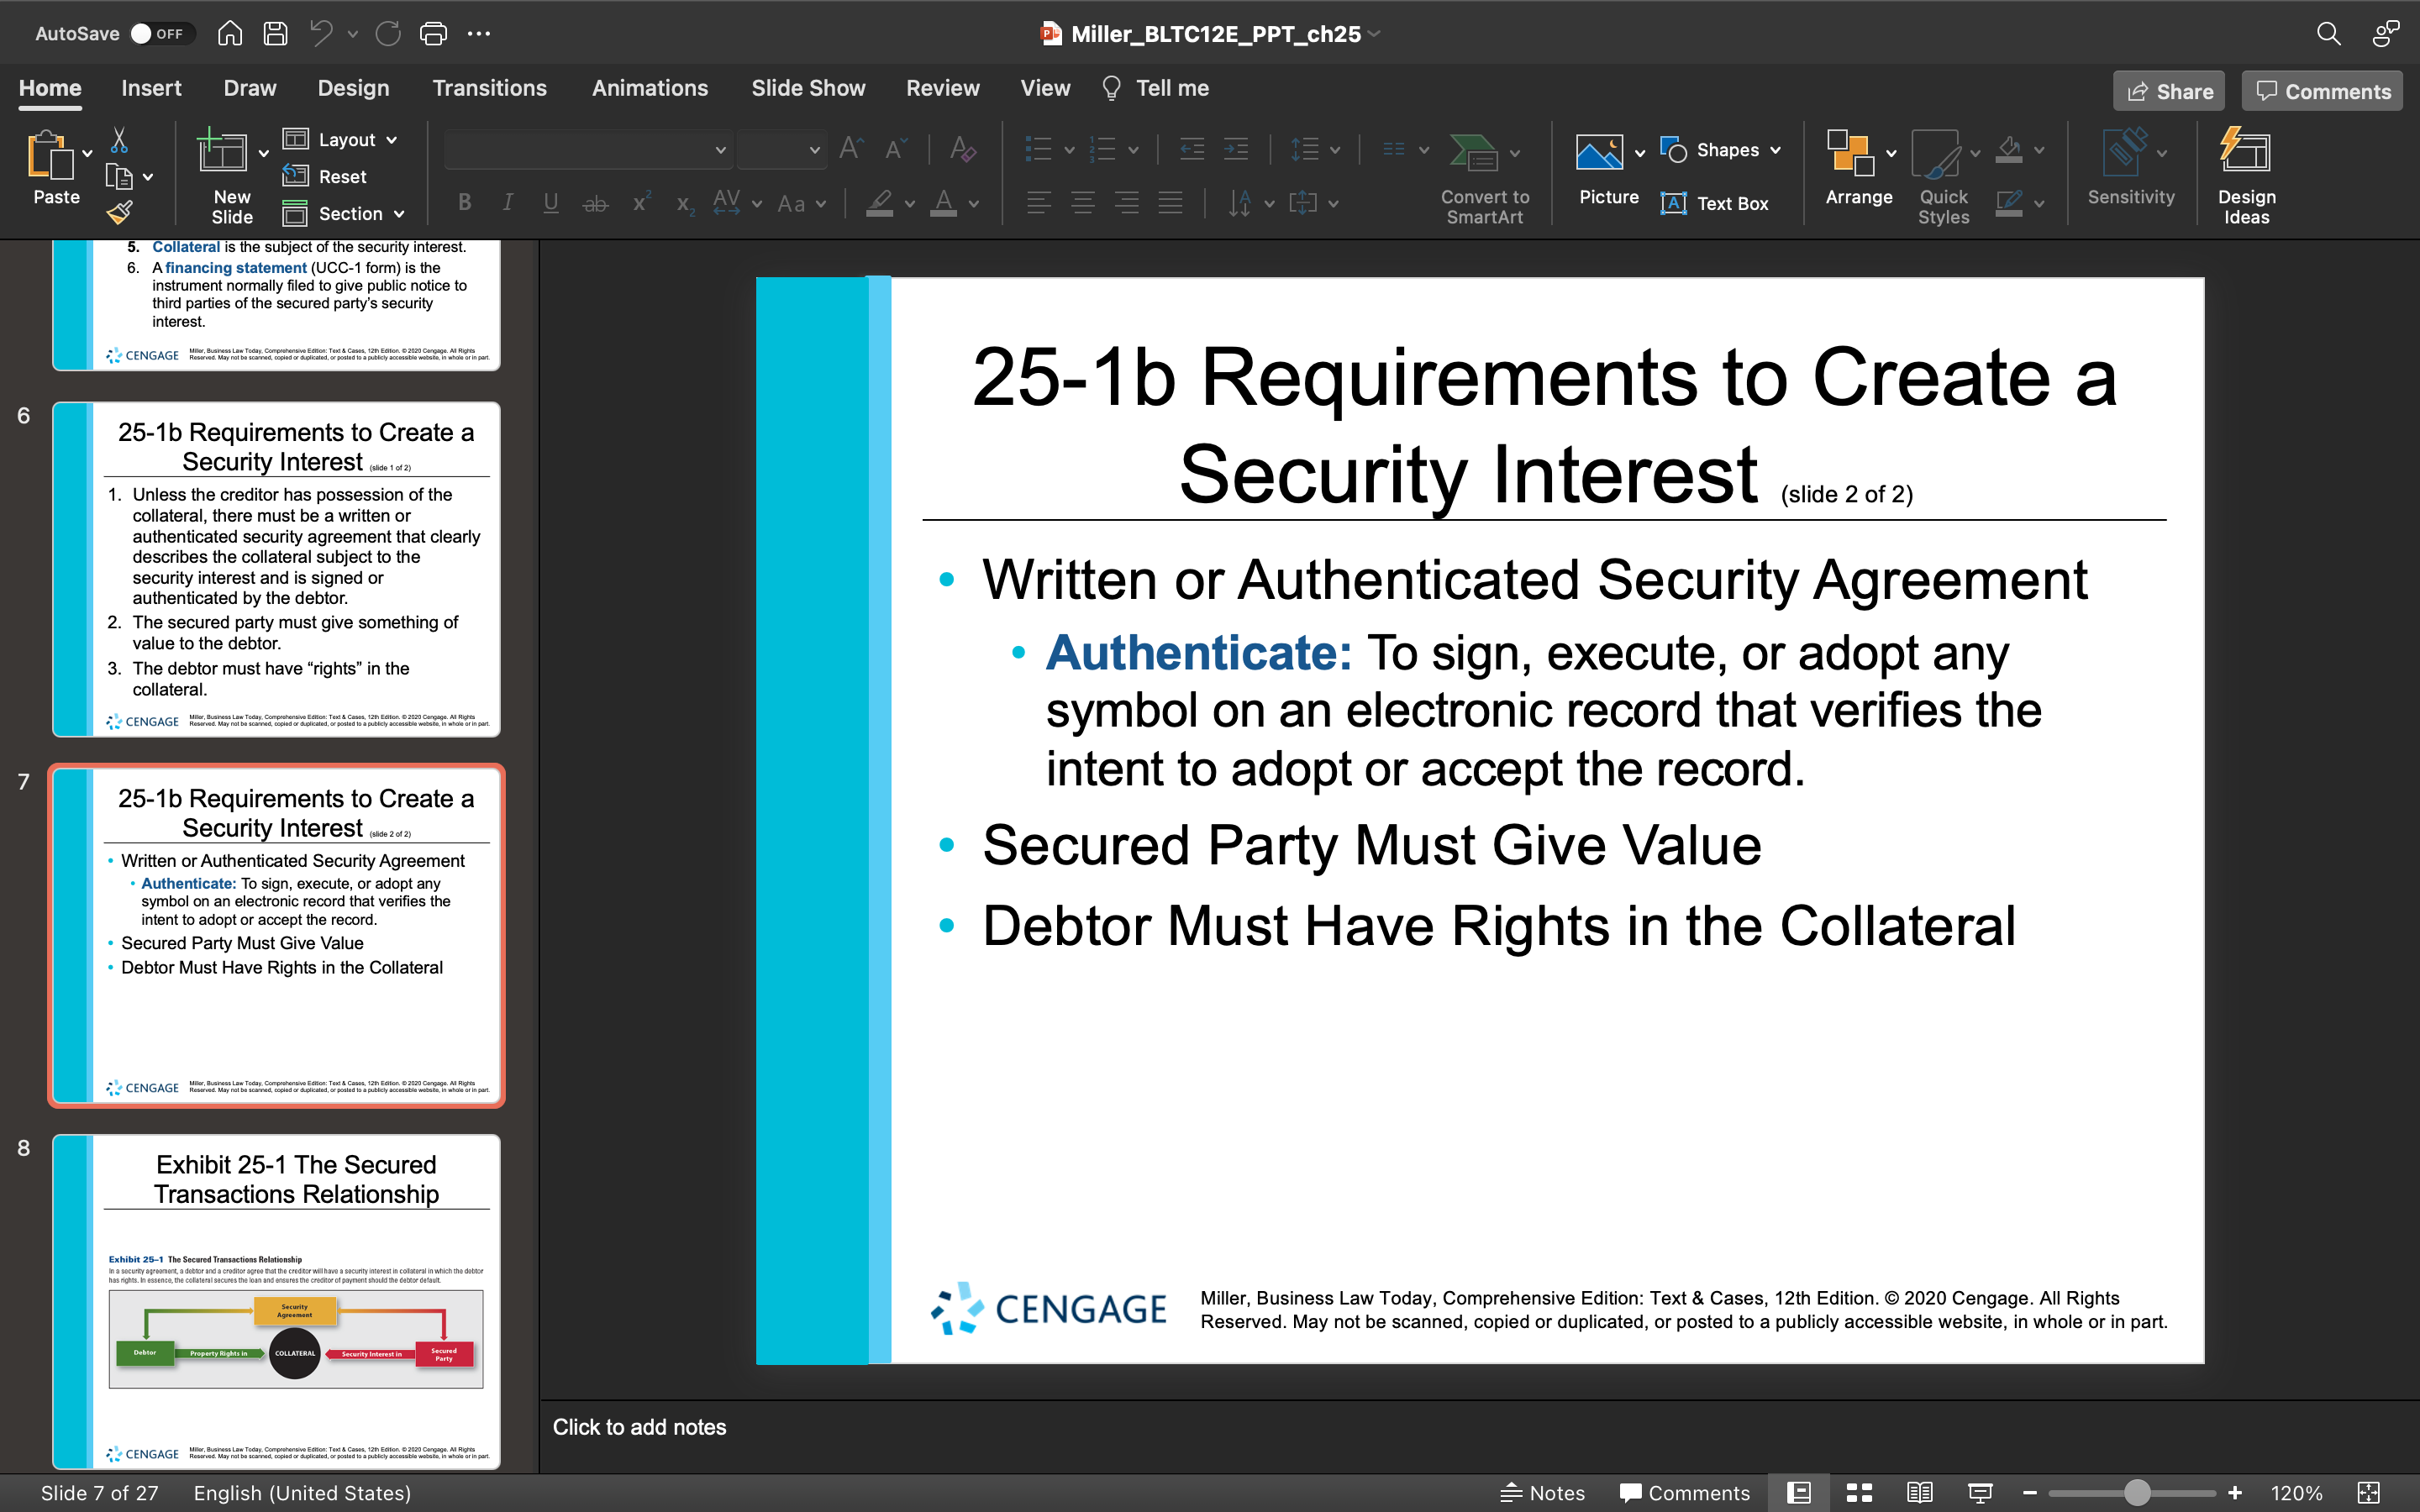The width and height of the screenshot is (2420, 1512).
Task: Adjust the zoom slider handle
Action: coord(2136,1492)
